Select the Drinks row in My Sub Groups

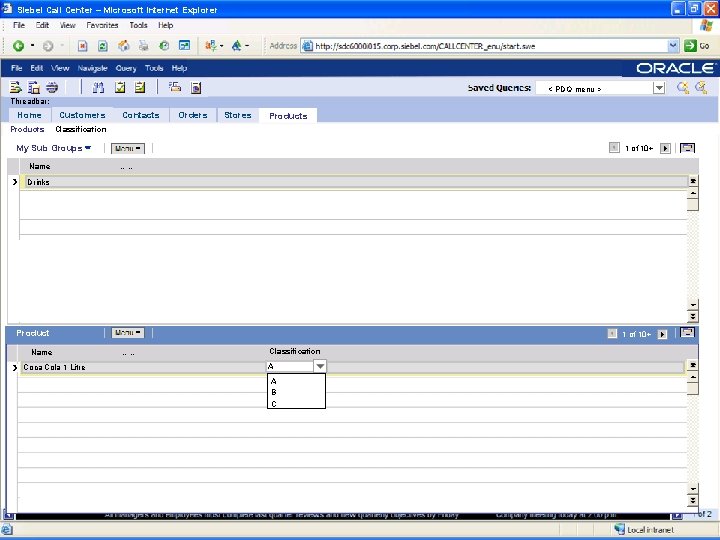(x=356, y=182)
